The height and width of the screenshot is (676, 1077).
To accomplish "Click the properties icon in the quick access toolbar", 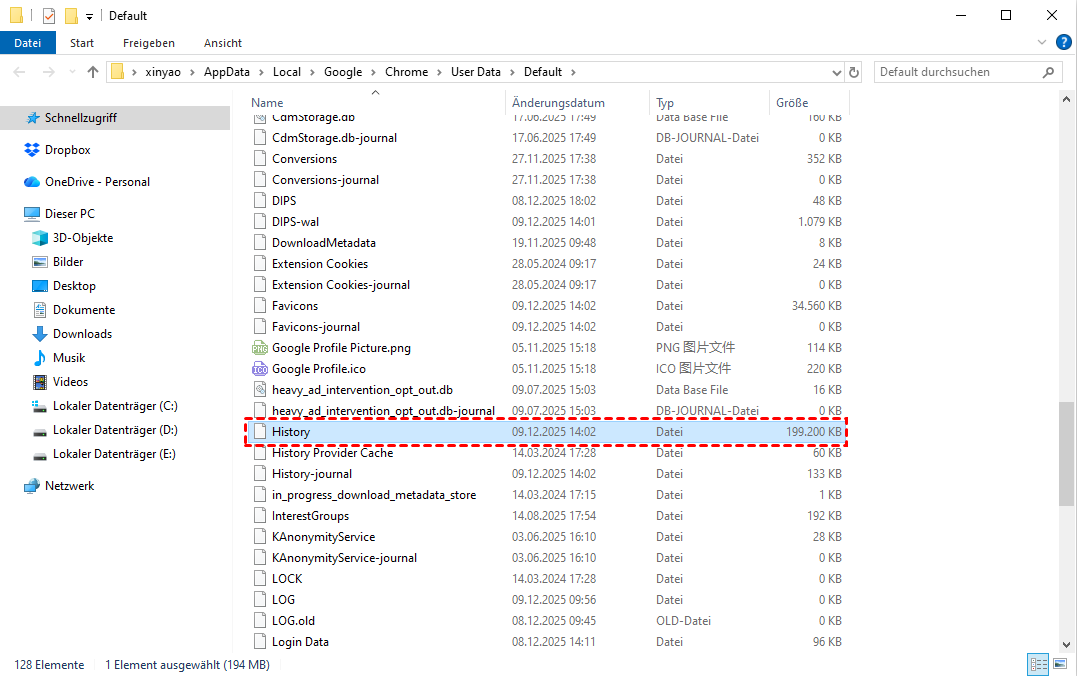I will (49, 16).
